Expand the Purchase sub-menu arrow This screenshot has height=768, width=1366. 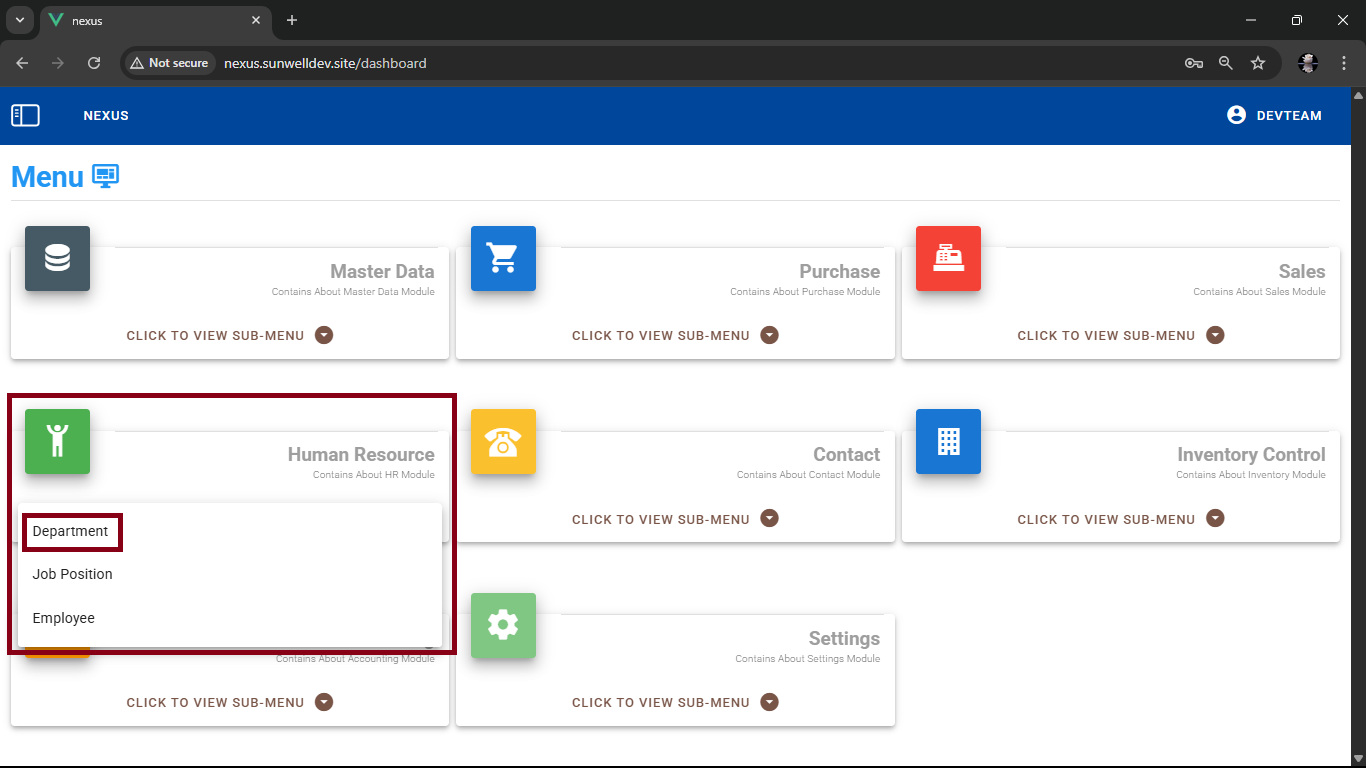pos(769,335)
